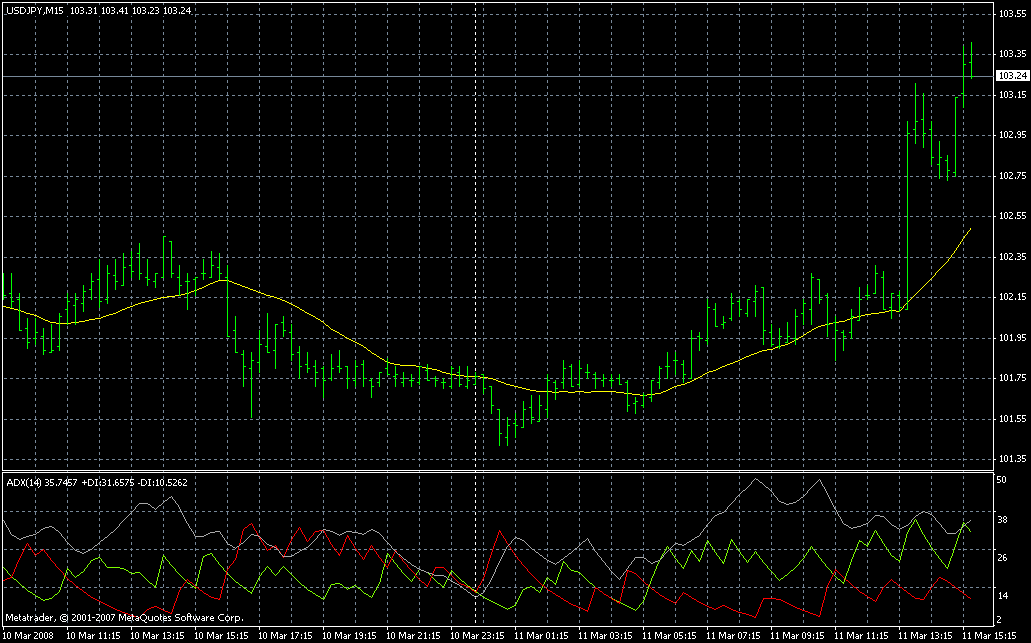Image resolution: width=1031 pixels, height=643 pixels.
Task: Click the USDJPY,M15 chart title text
Action: click(x=35, y=10)
